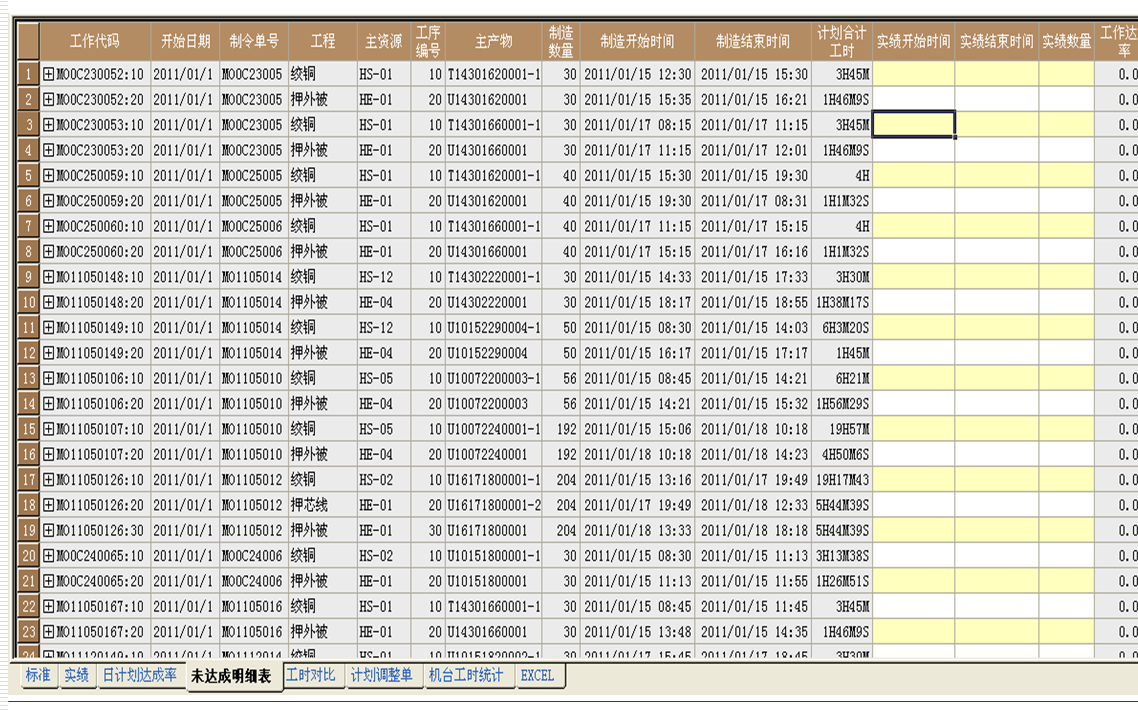This screenshot has height=710, width=1138.
Task: Click the 实绩数量 cell in row 7
Action: (1066, 226)
